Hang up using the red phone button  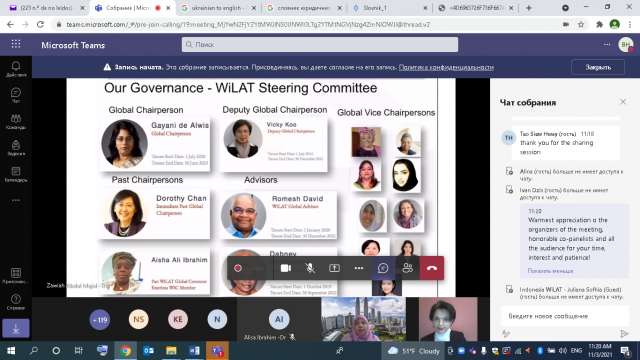point(432,268)
